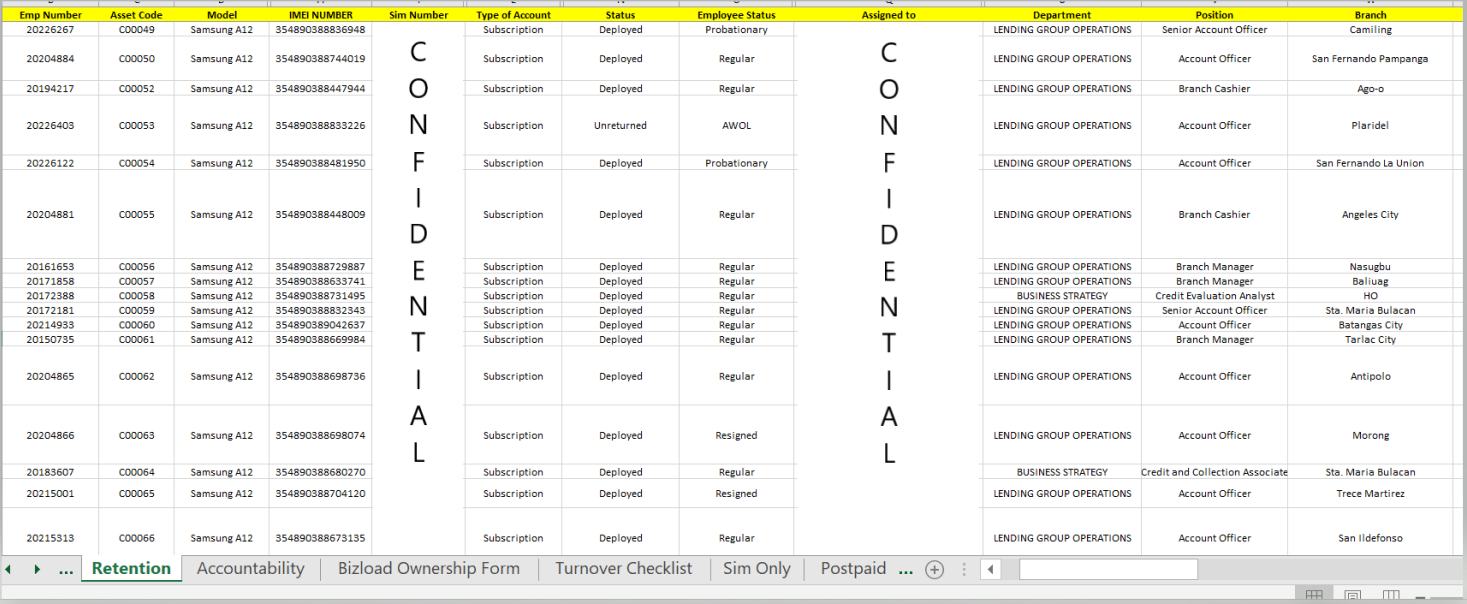Select the 'Angeles City' branch cell
This screenshot has height=604, width=1467.
pos(1370,215)
